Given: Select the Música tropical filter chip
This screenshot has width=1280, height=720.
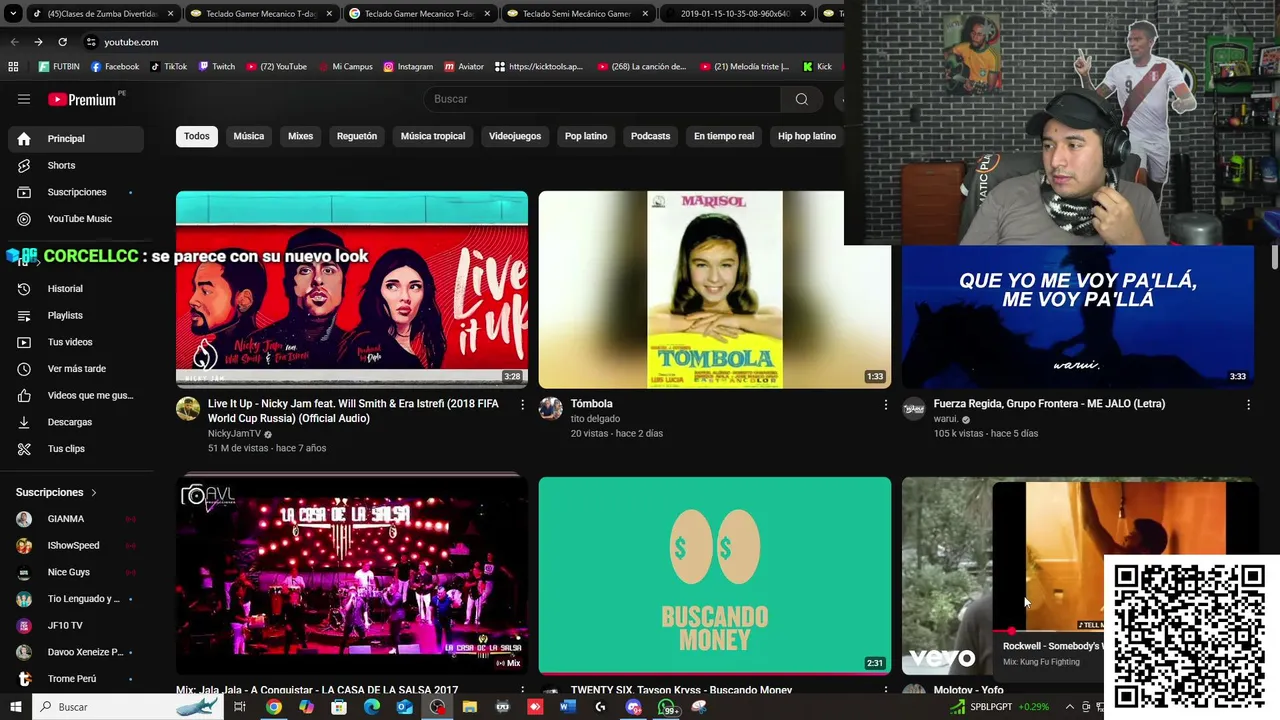Looking at the screenshot, I should 433,136.
